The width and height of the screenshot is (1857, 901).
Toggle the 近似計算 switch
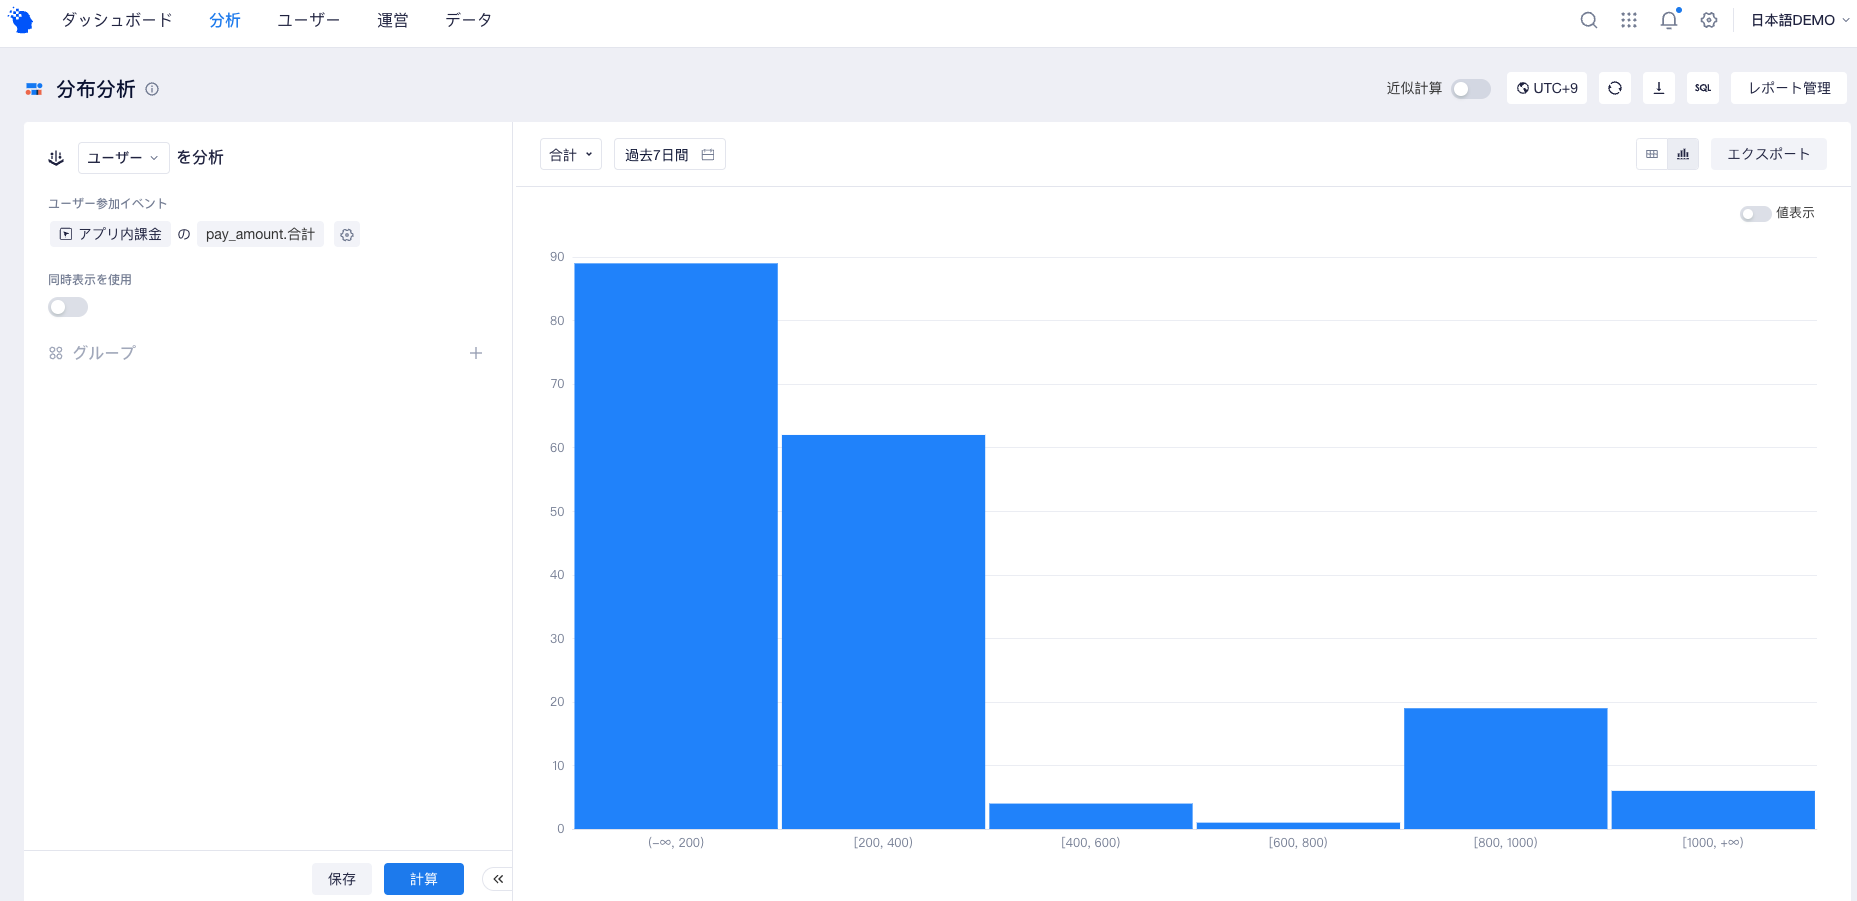coord(1471,89)
